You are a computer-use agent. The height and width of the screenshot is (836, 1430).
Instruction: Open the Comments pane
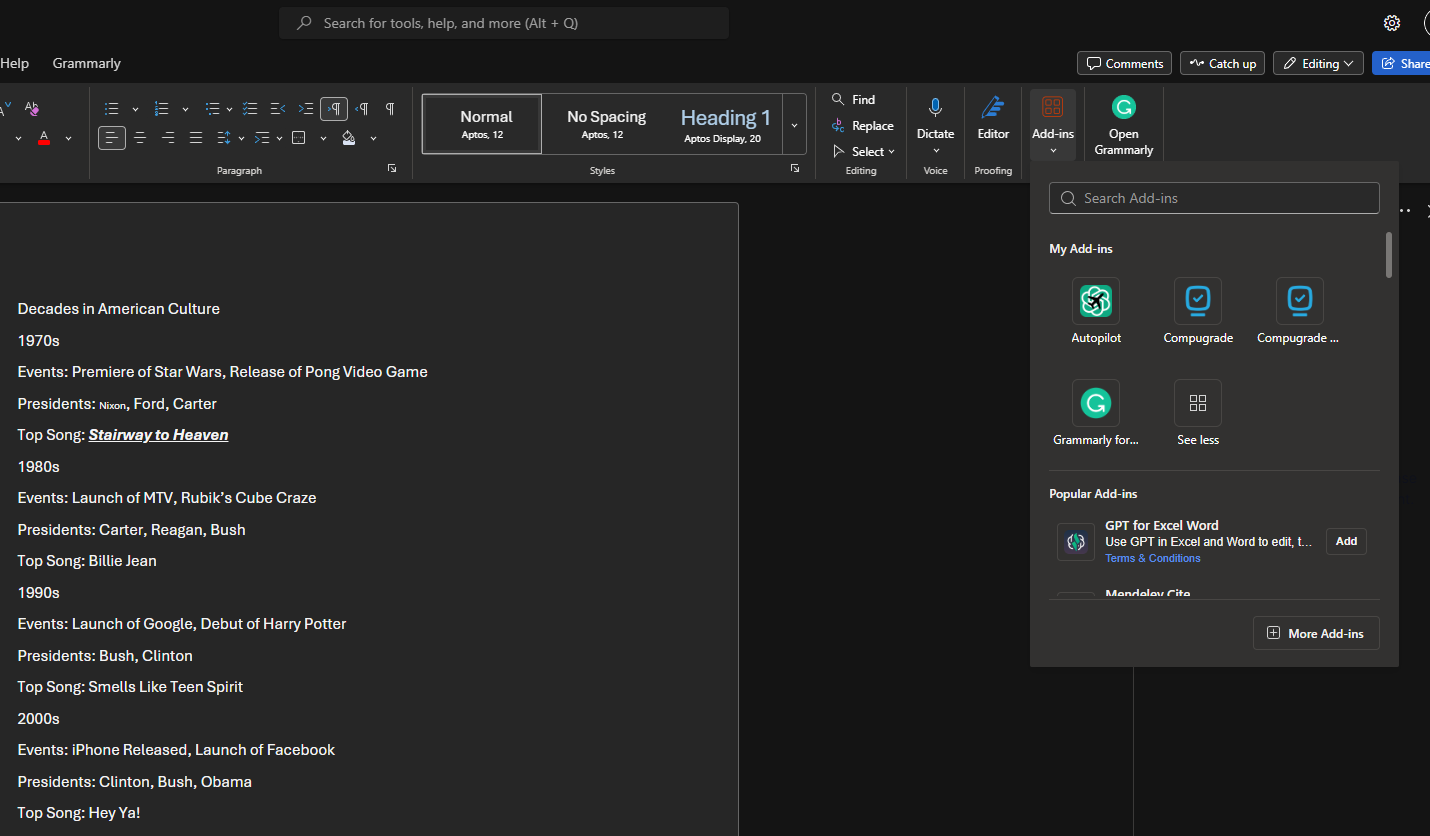1124,63
